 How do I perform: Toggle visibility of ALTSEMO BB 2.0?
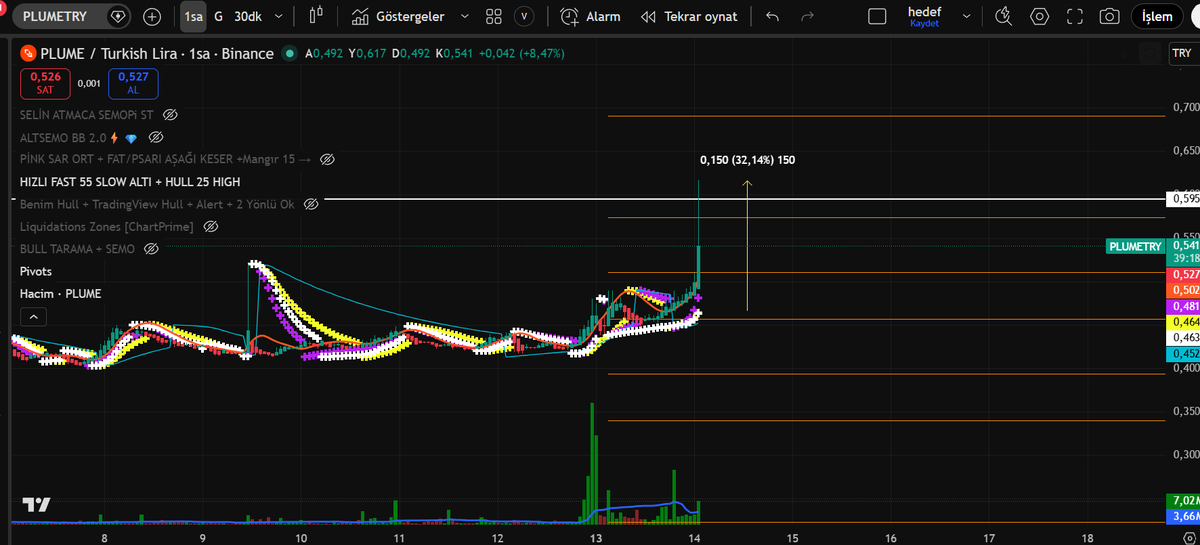(156, 137)
